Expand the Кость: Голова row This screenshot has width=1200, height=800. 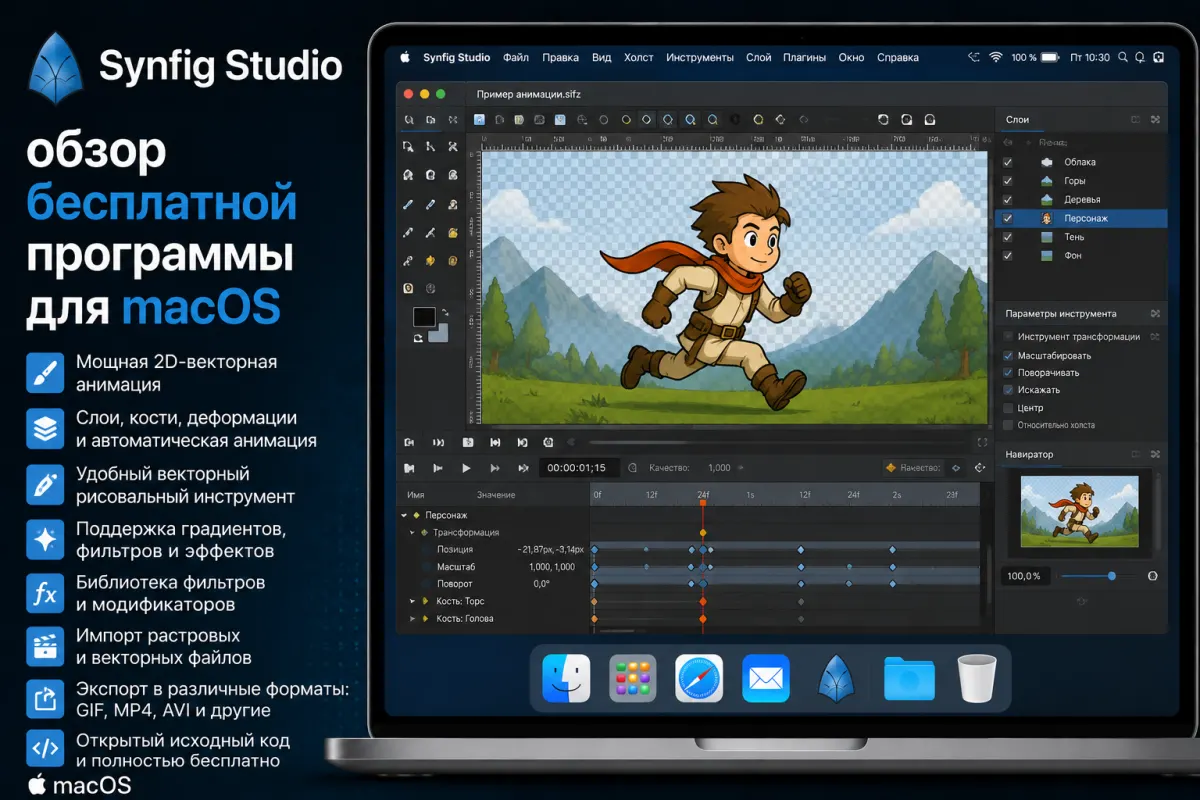[x=412, y=618]
